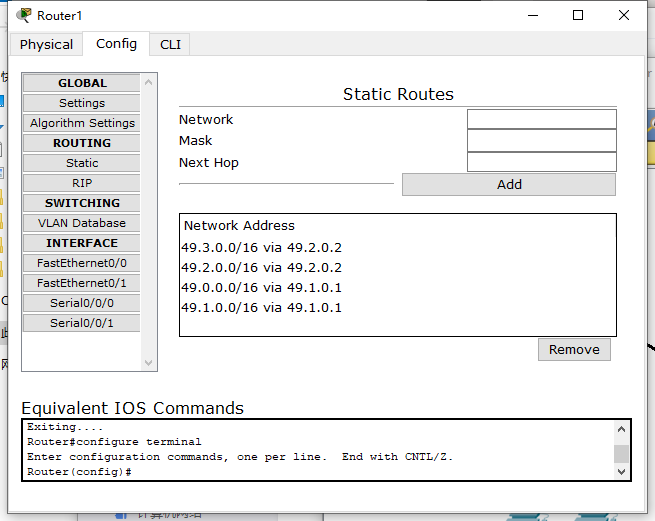The width and height of the screenshot is (655, 521).
Task: Focus the Mask input field
Action: click(542, 141)
